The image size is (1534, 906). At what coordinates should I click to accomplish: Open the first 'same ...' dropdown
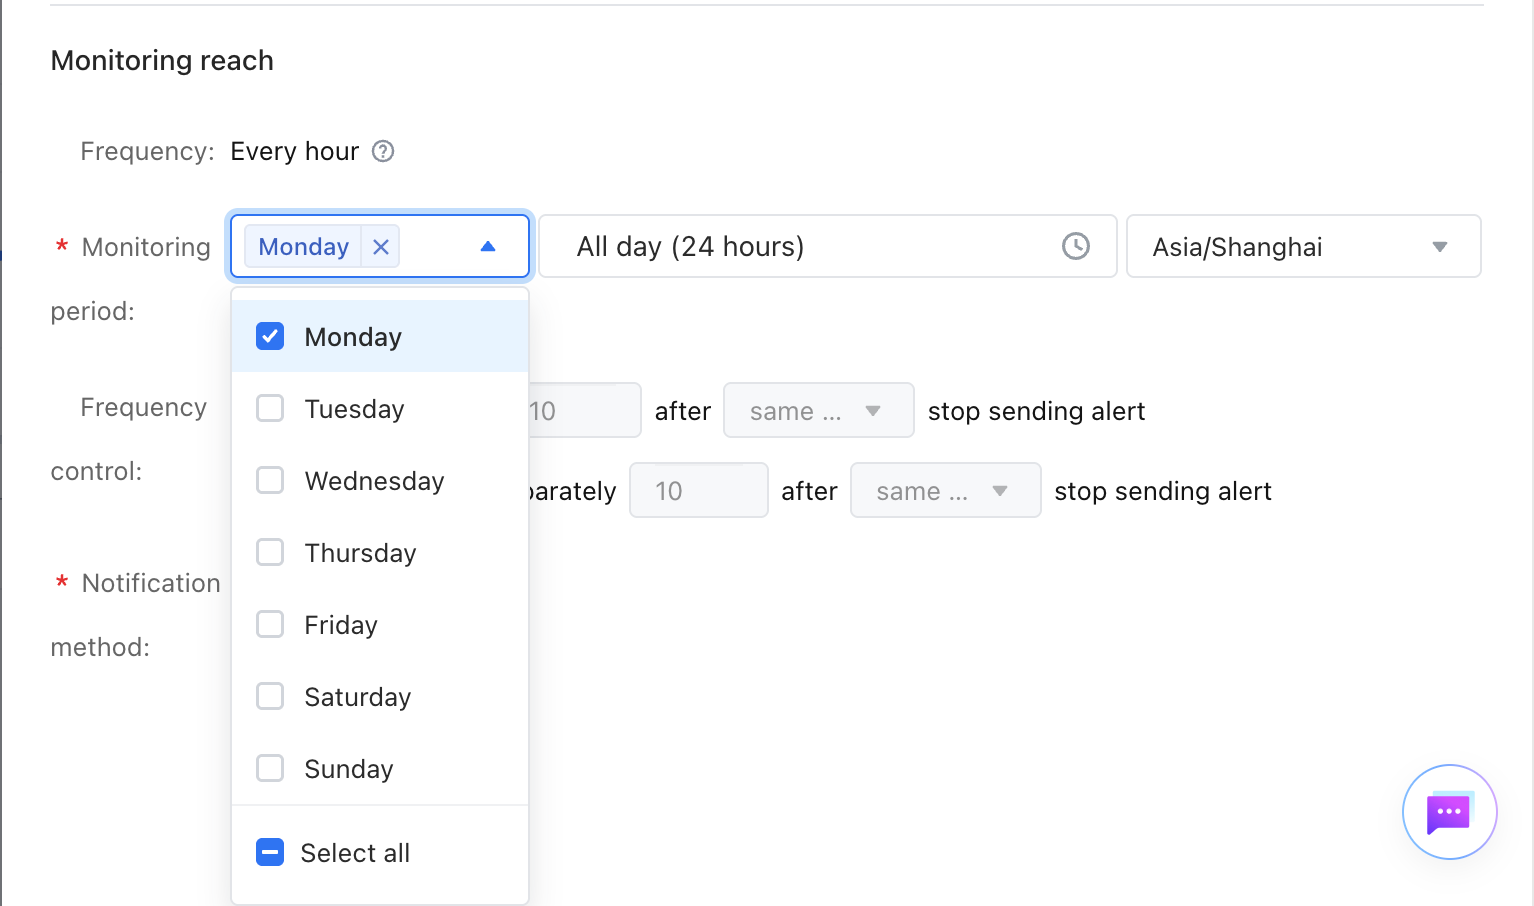pos(818,410)
